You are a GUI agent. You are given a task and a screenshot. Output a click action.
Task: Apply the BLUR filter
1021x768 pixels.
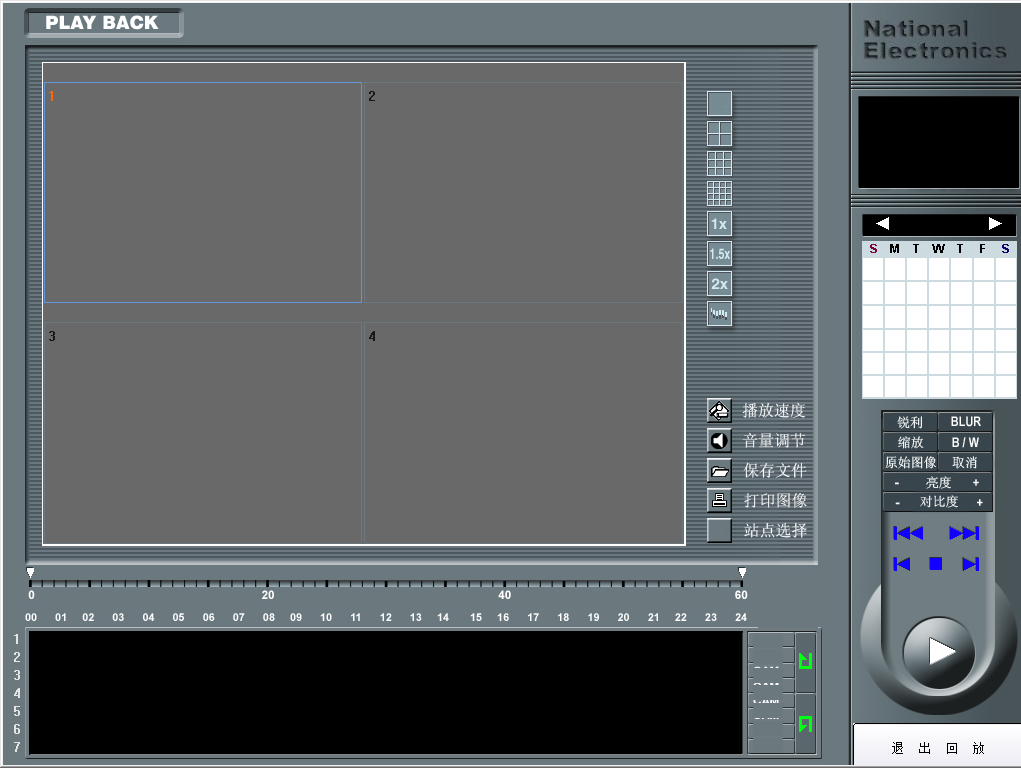click(965, 422)
